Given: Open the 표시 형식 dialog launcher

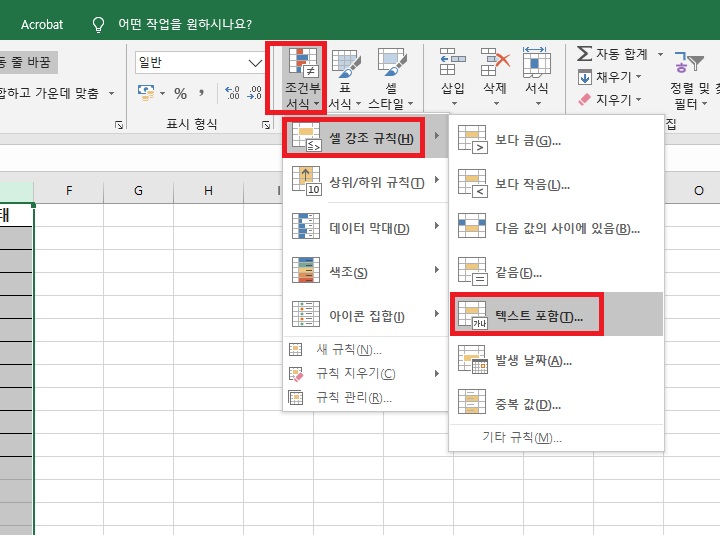Looking at the screenshot, I should [266, 124].
